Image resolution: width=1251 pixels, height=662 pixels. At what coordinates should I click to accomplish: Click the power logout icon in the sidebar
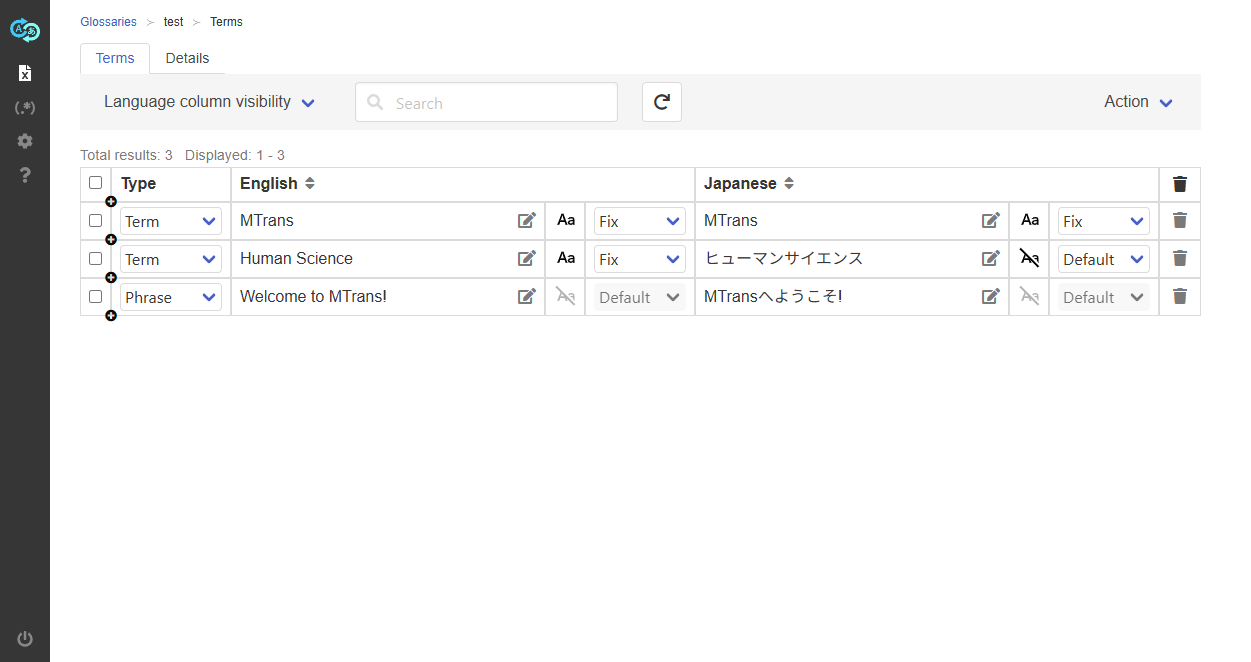[x=25, y=639]
